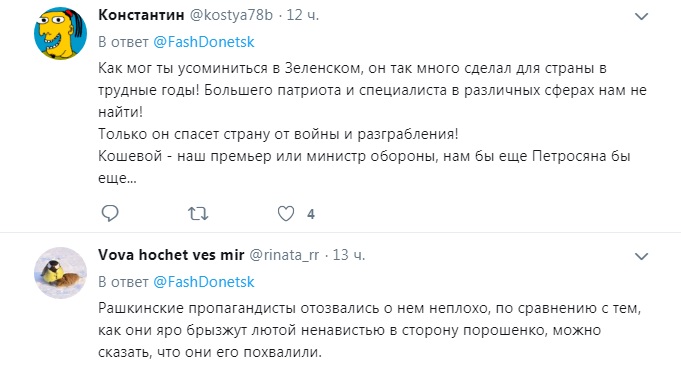Screen dimensions: 681x367
Task: Click the handle @rinata_rr
Action: point(284,255)
